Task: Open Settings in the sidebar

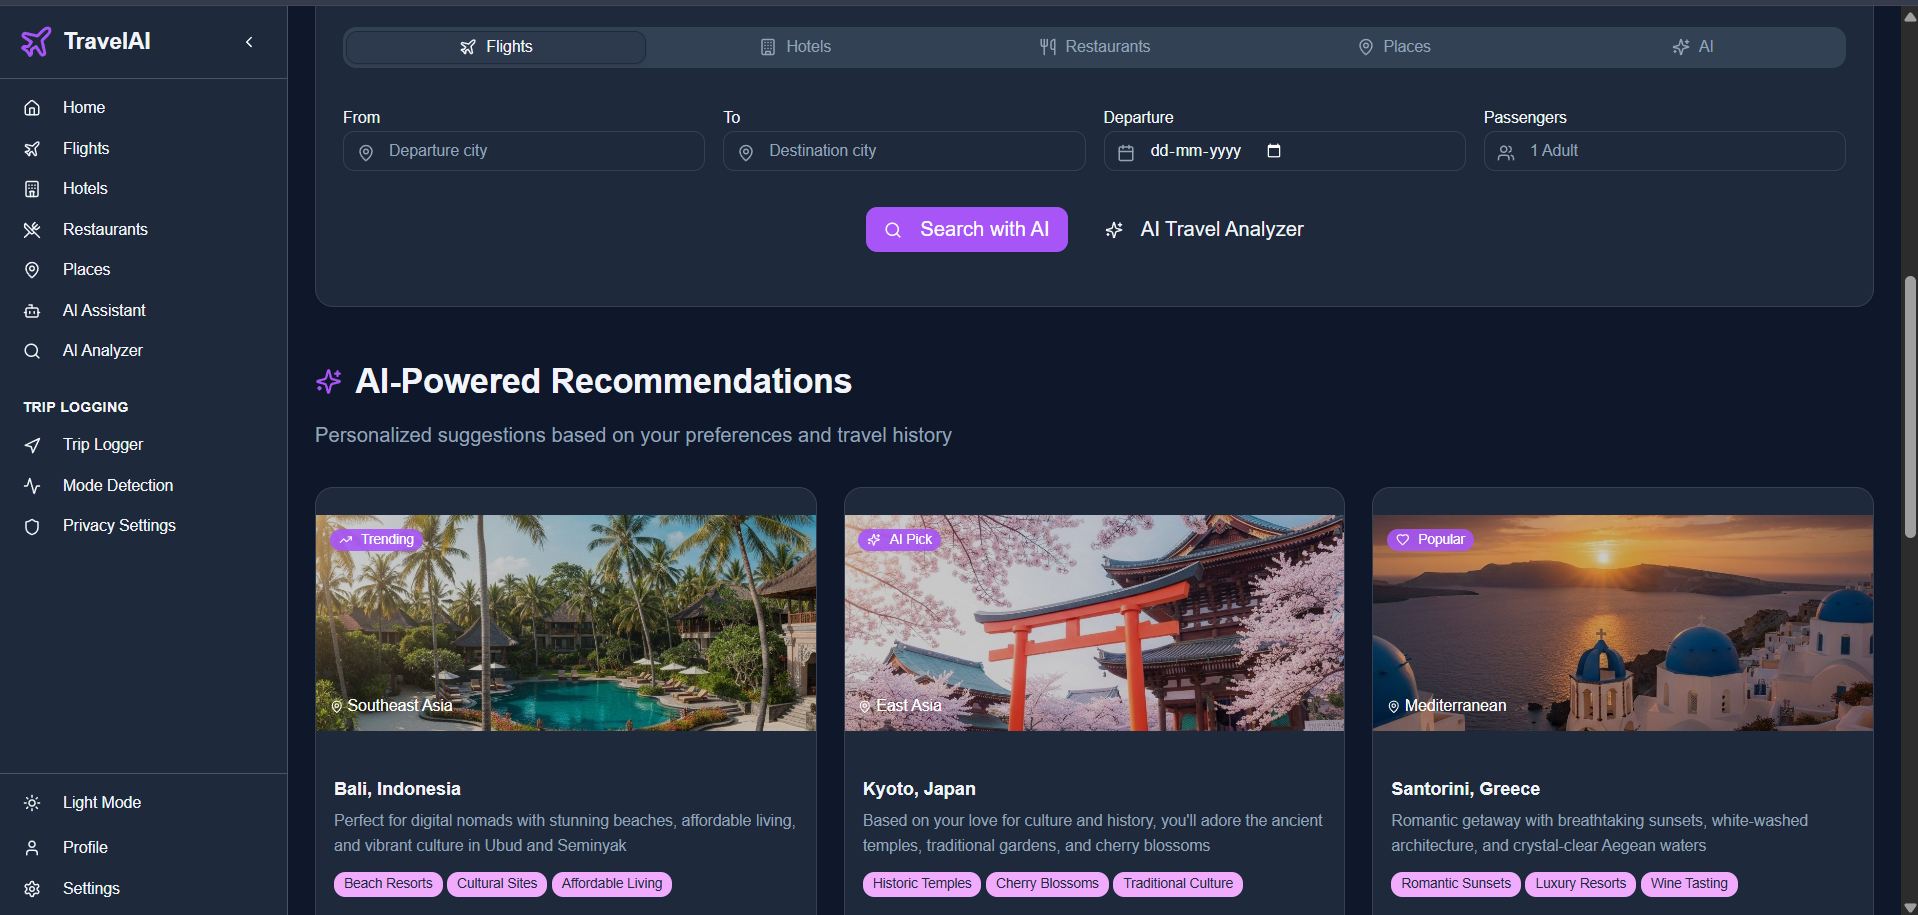Action: tap(143, 888)
